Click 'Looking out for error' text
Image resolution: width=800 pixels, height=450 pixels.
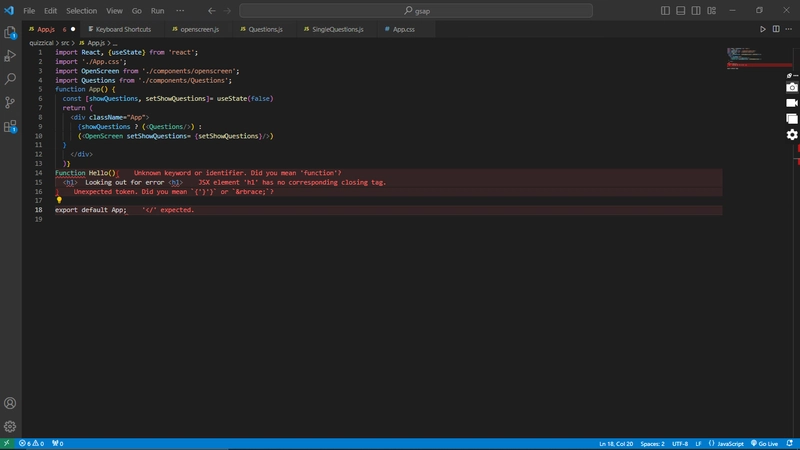124,182
